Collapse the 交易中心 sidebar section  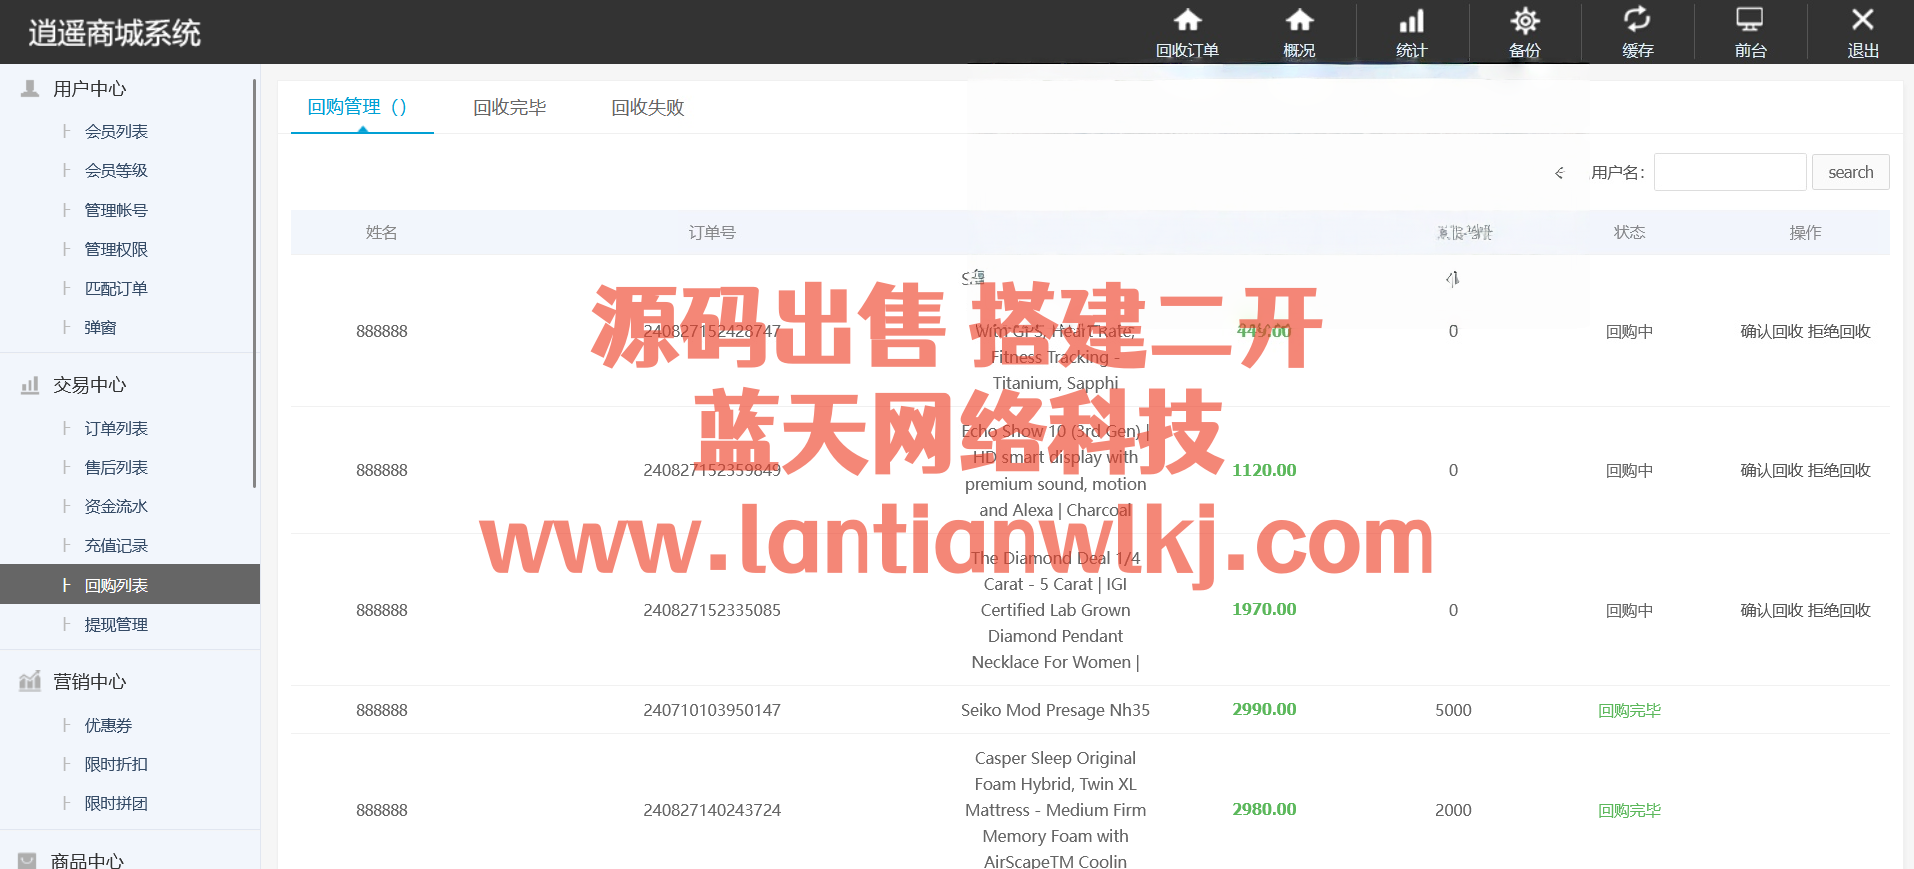(90, 385)
